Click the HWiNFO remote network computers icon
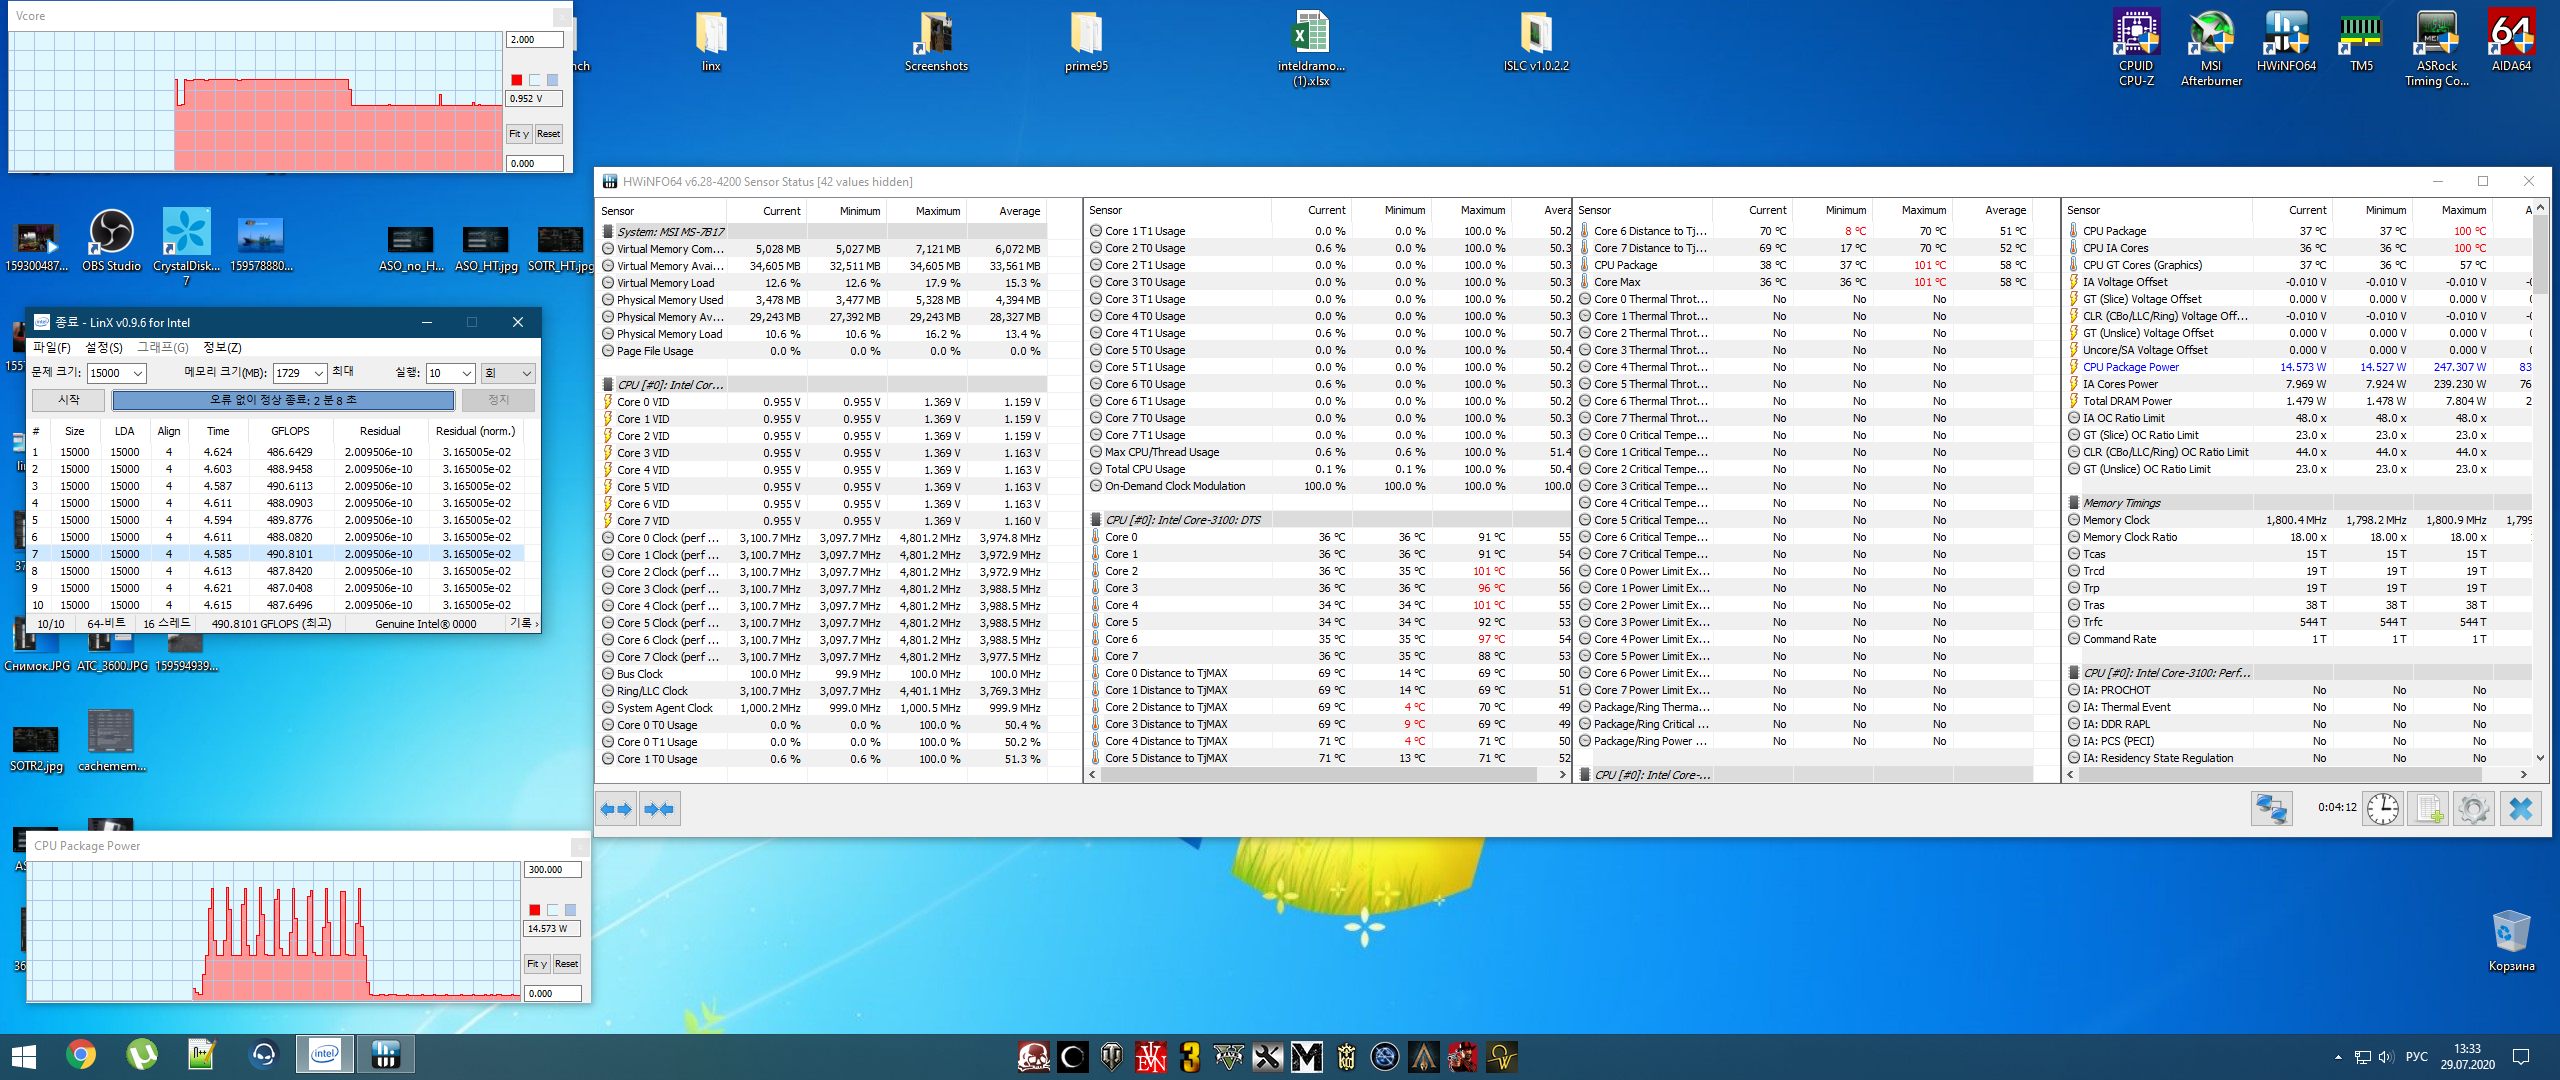Image resolution: width=2560 pixels, height=1080 pixels. pyautogui.click(x=2272, y=808)
